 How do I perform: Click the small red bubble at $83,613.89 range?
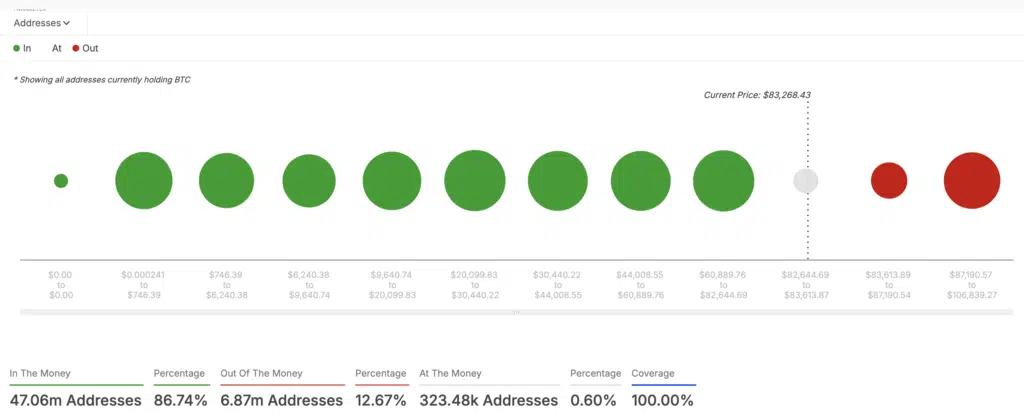coord(889,181)
